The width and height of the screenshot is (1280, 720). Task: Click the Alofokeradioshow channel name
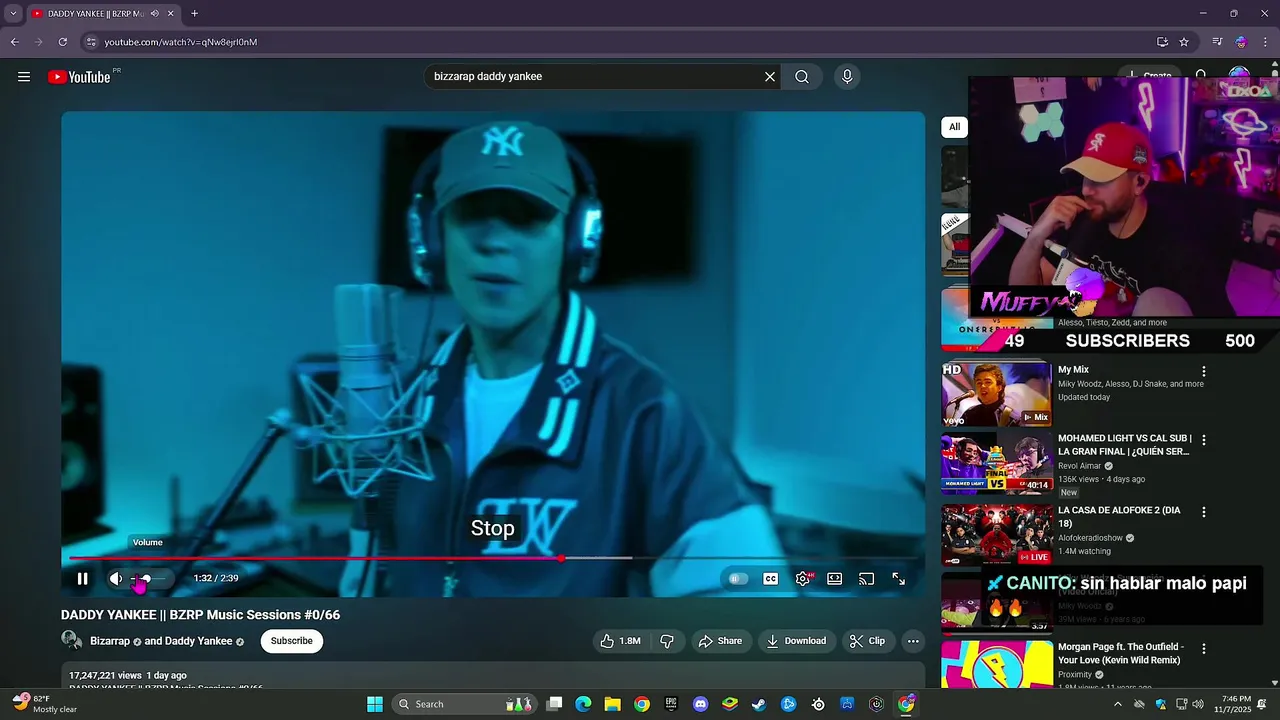coord(1090,538)
